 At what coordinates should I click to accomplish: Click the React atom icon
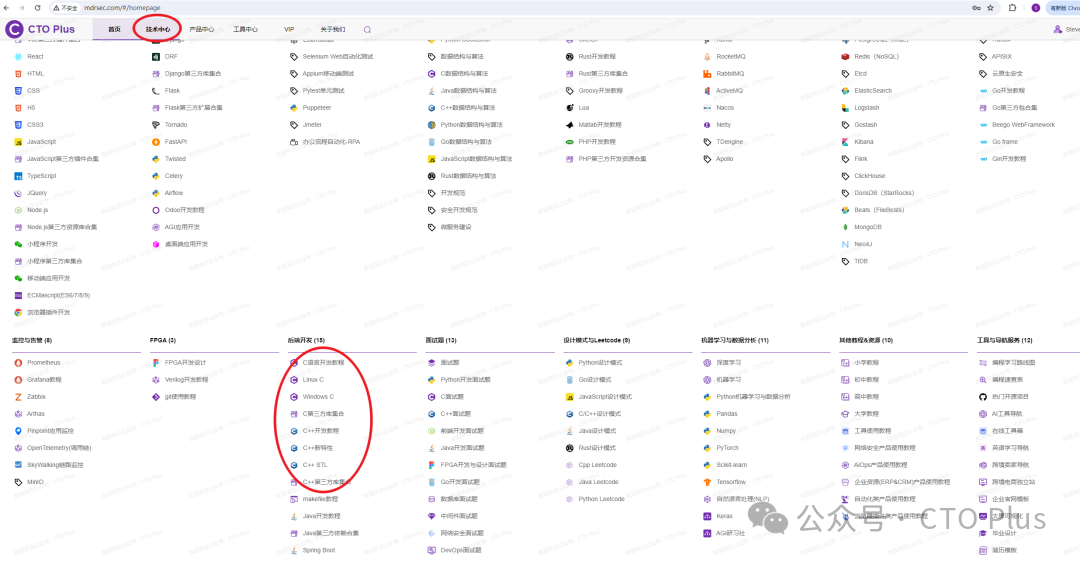[x=18, y=57]
